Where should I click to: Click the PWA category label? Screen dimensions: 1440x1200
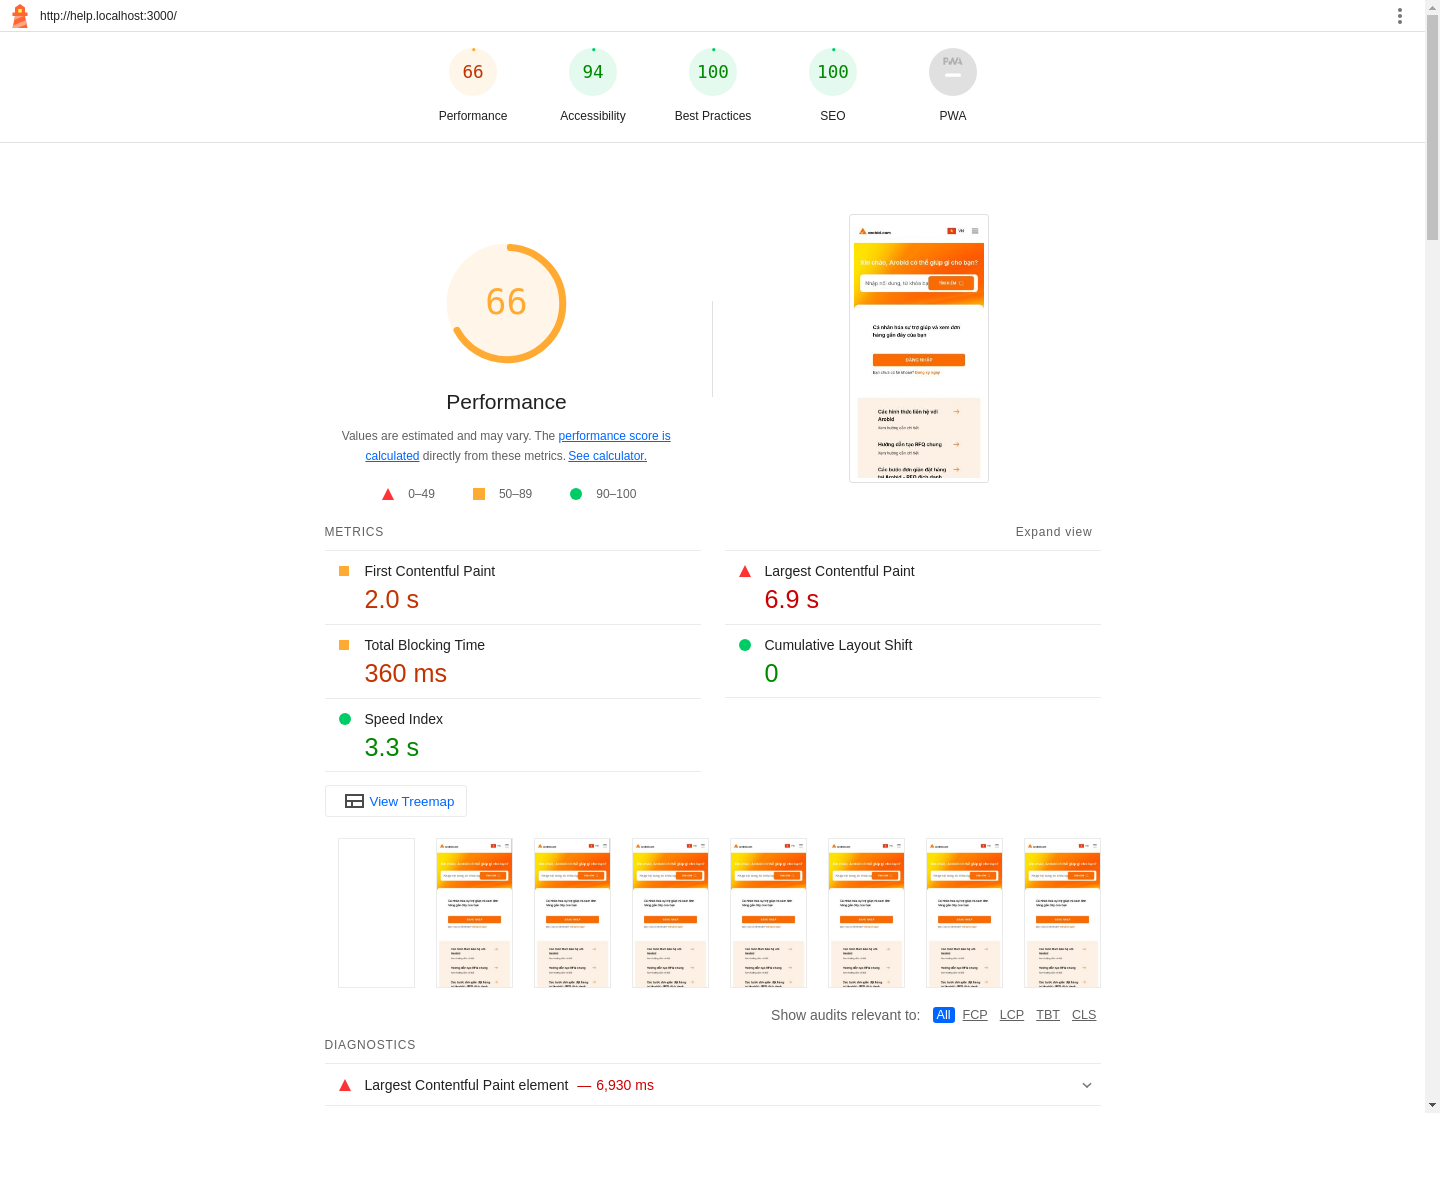[x=953, y=116]
